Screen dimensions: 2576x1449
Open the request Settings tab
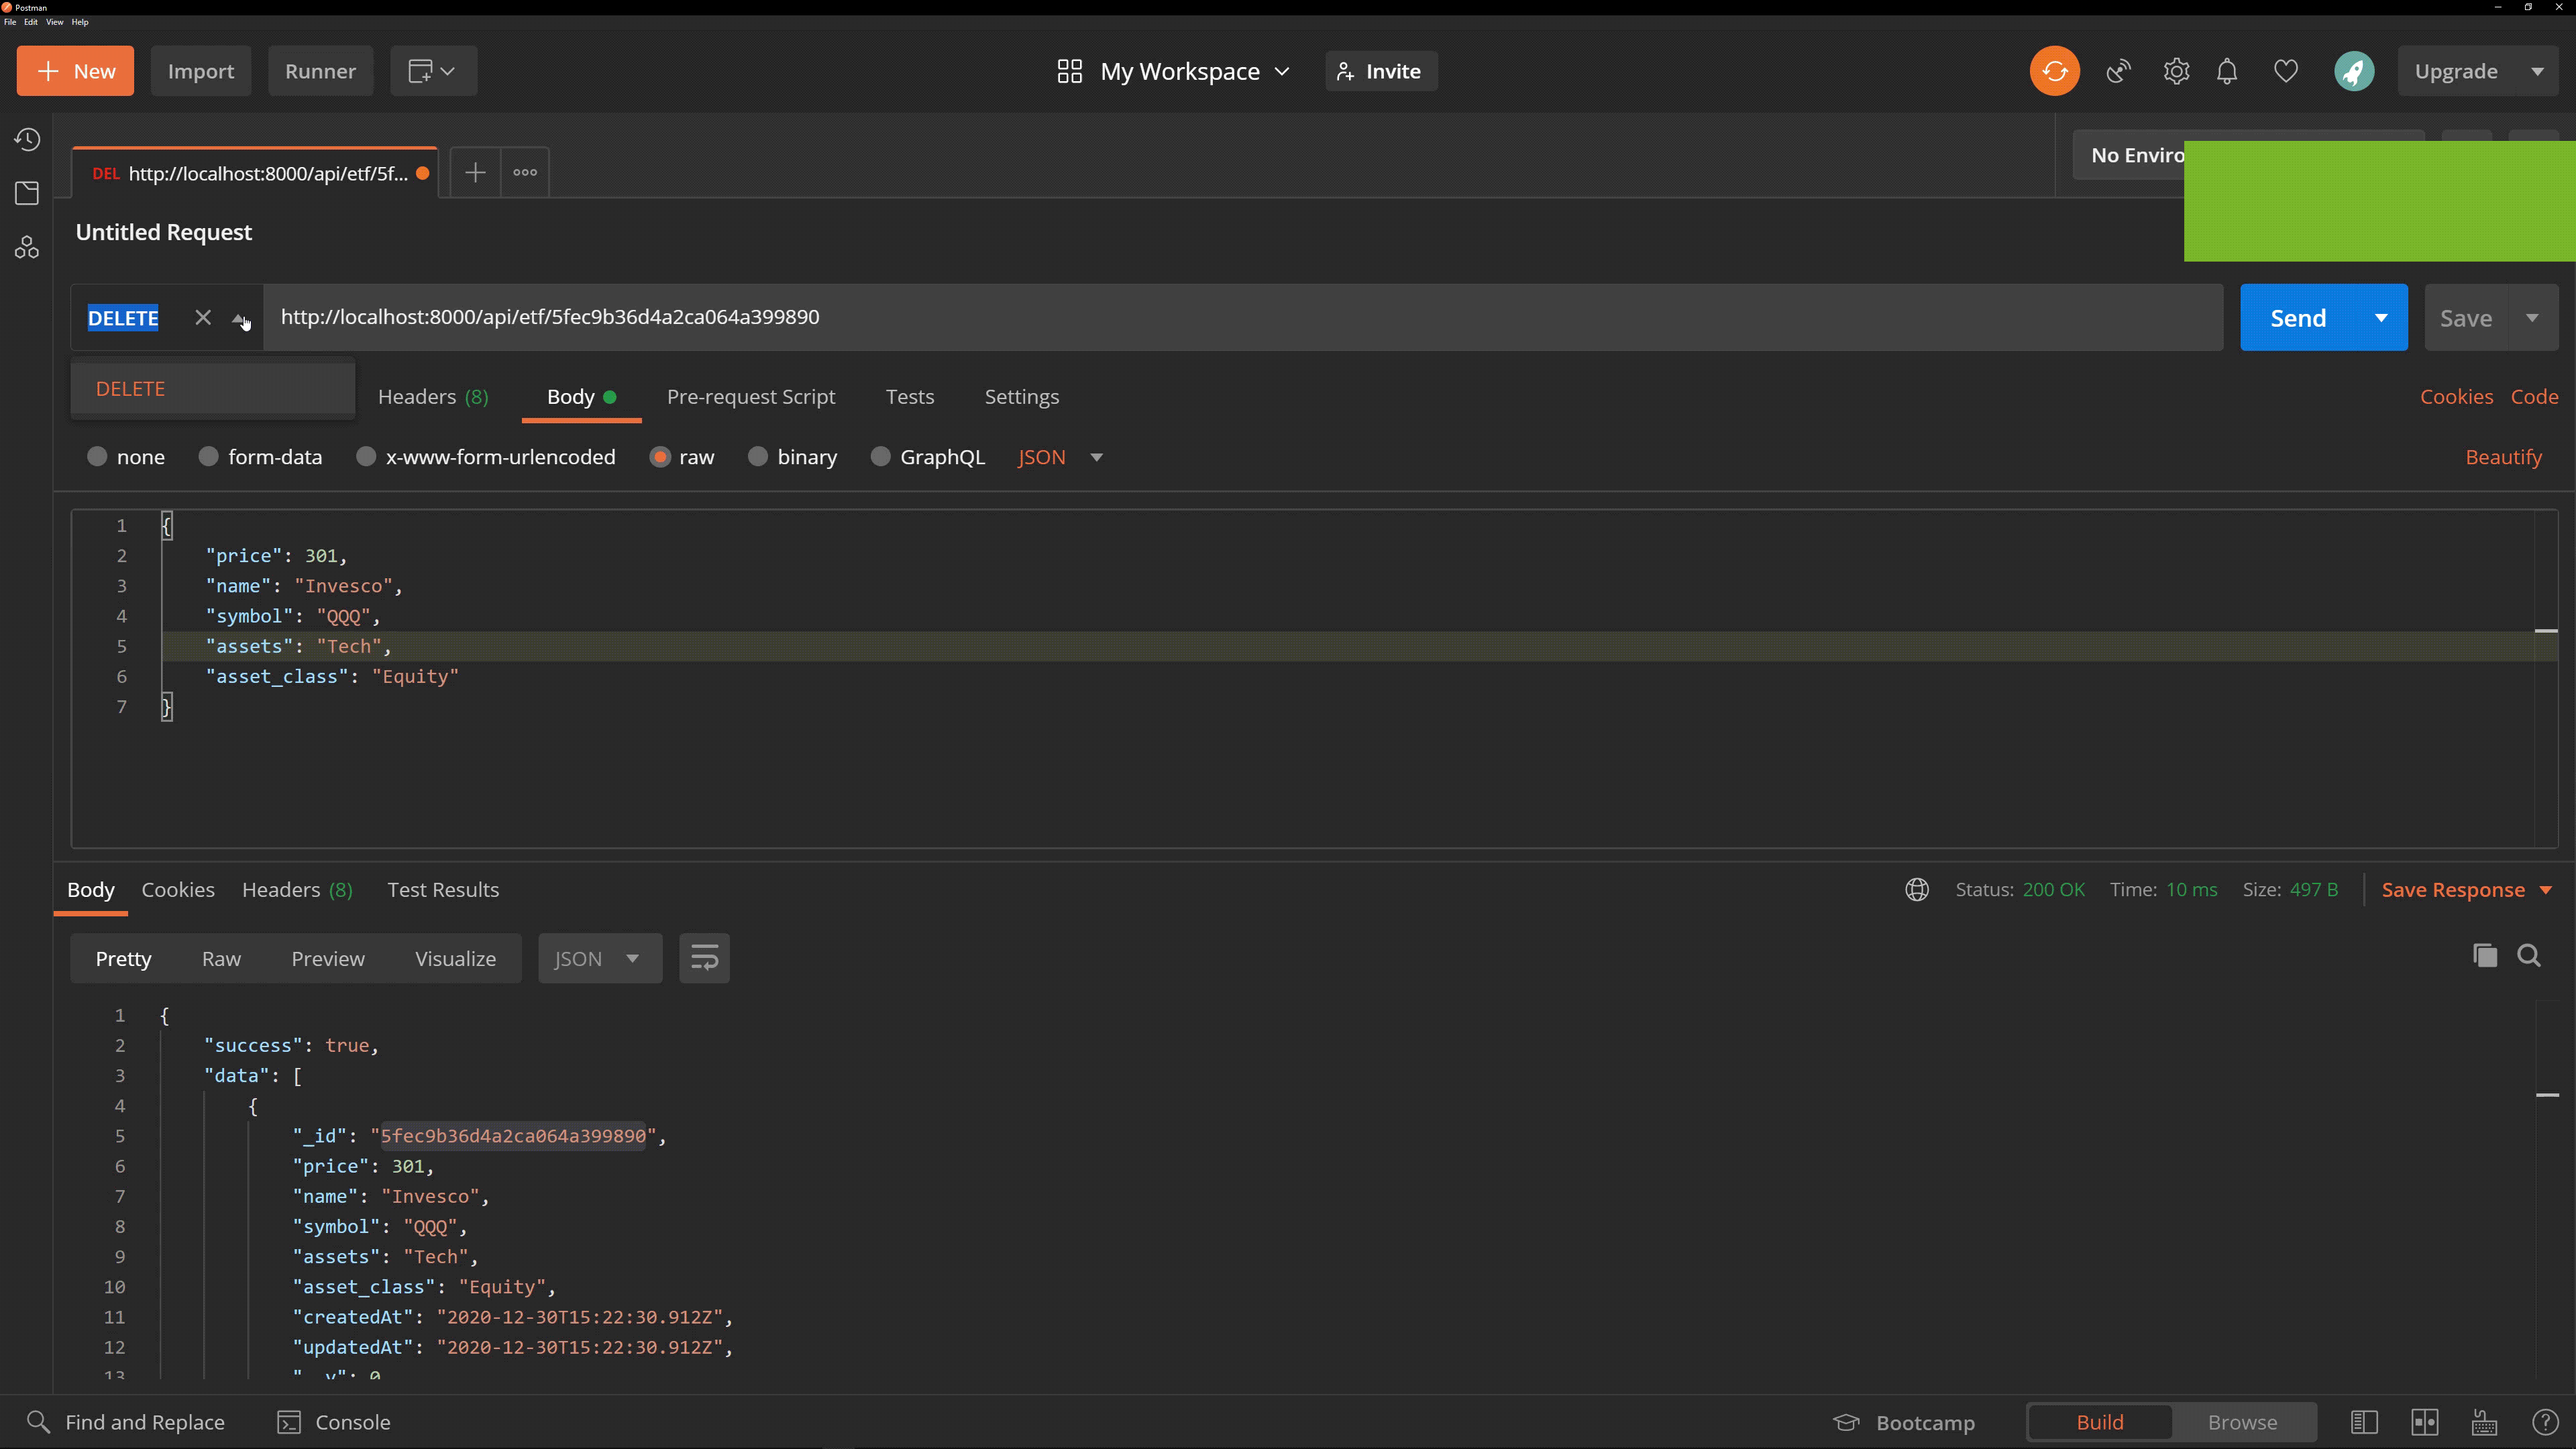[x=1021, y=396]
